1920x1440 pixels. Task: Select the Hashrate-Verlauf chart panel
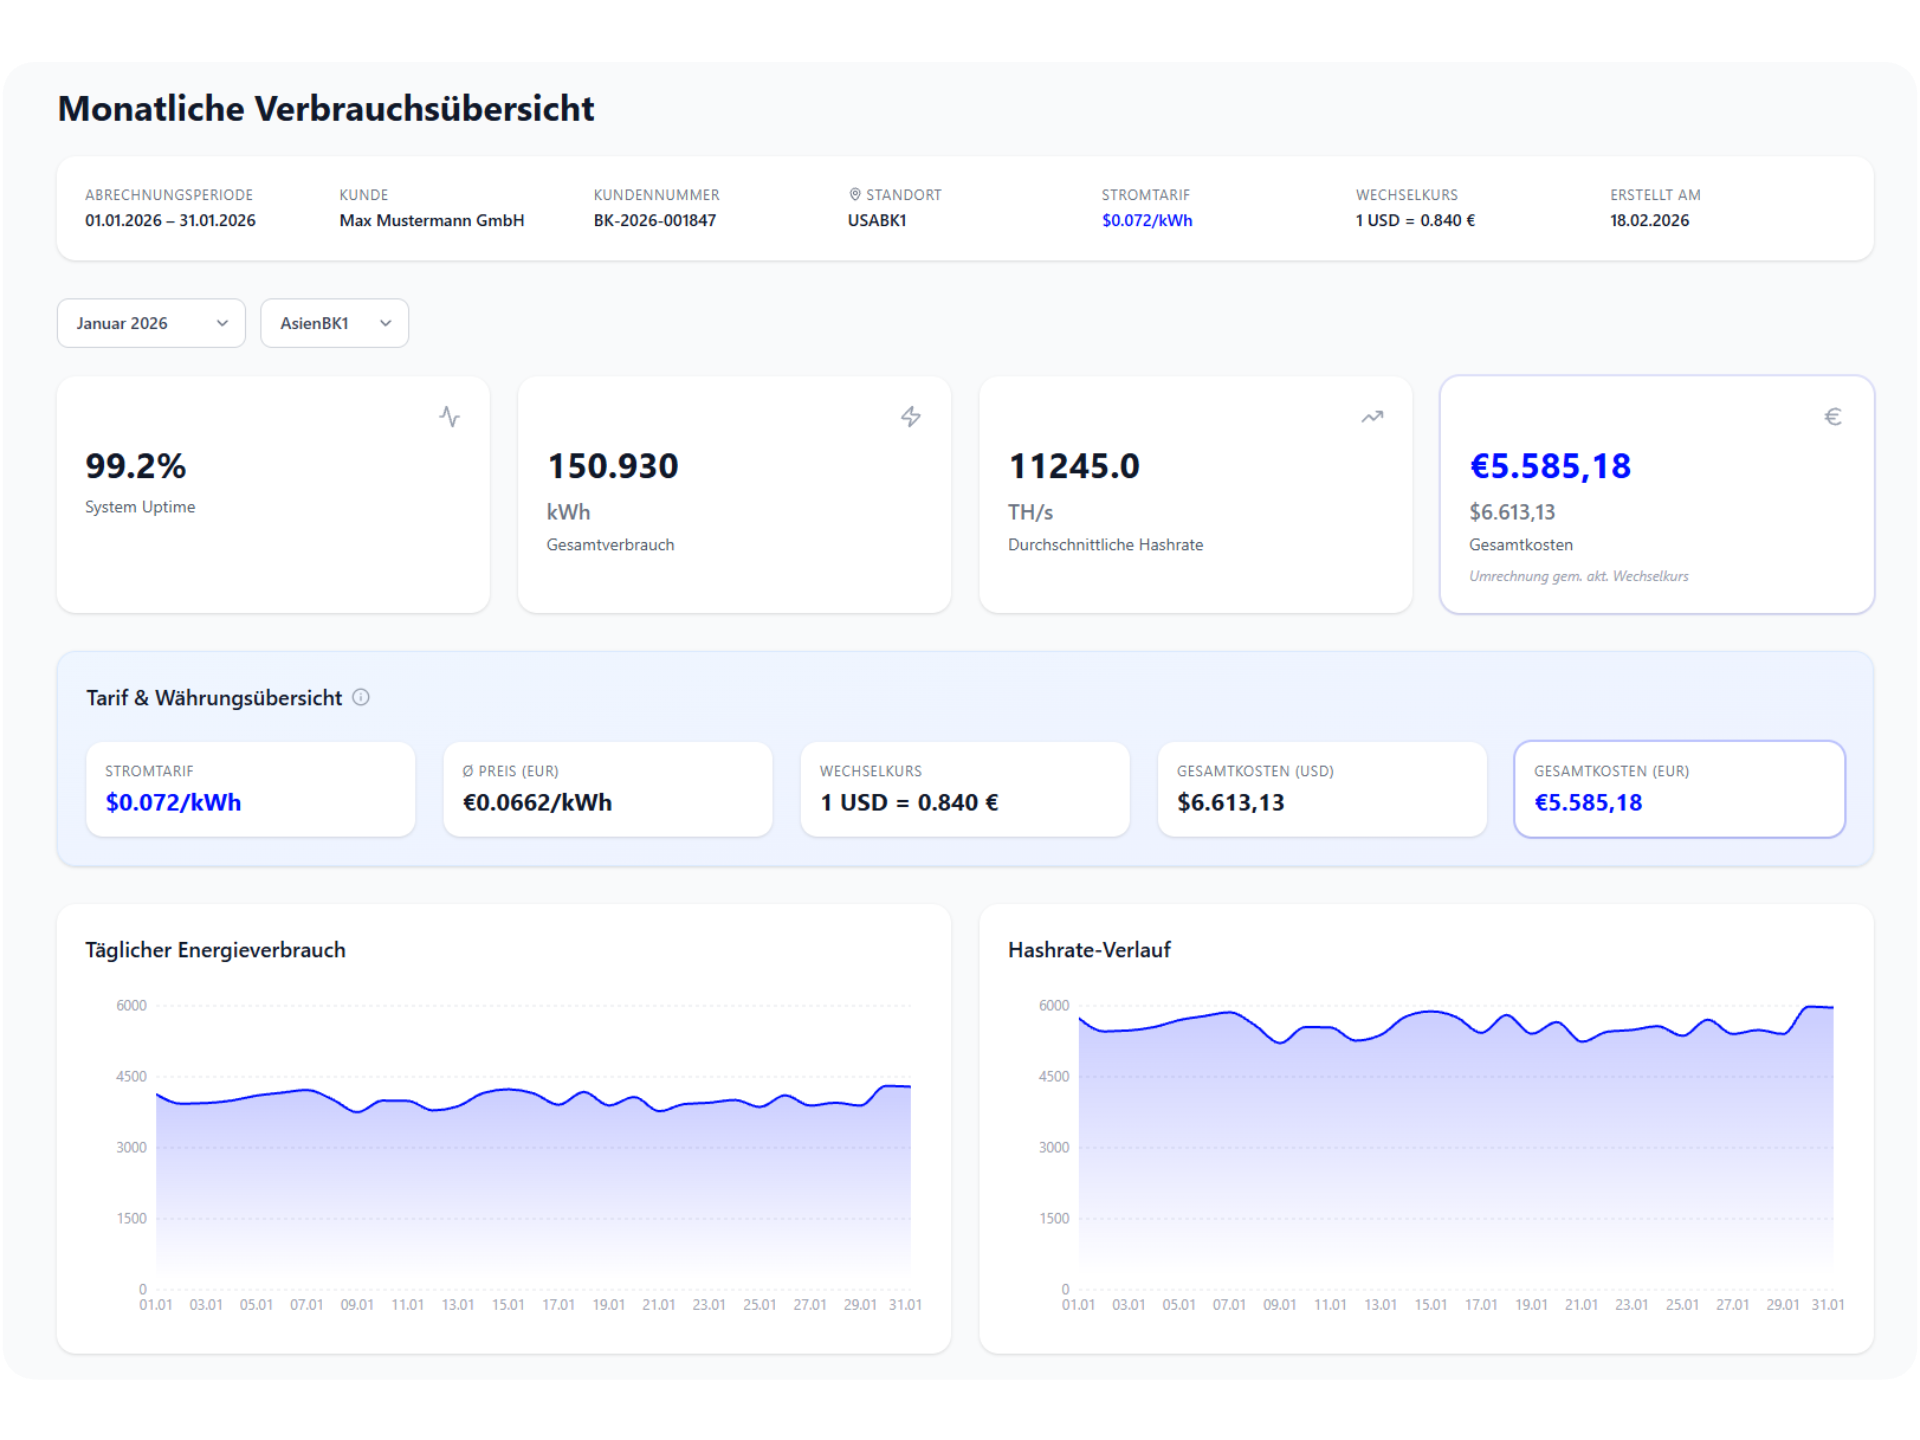click(x=1428, y=1130)
